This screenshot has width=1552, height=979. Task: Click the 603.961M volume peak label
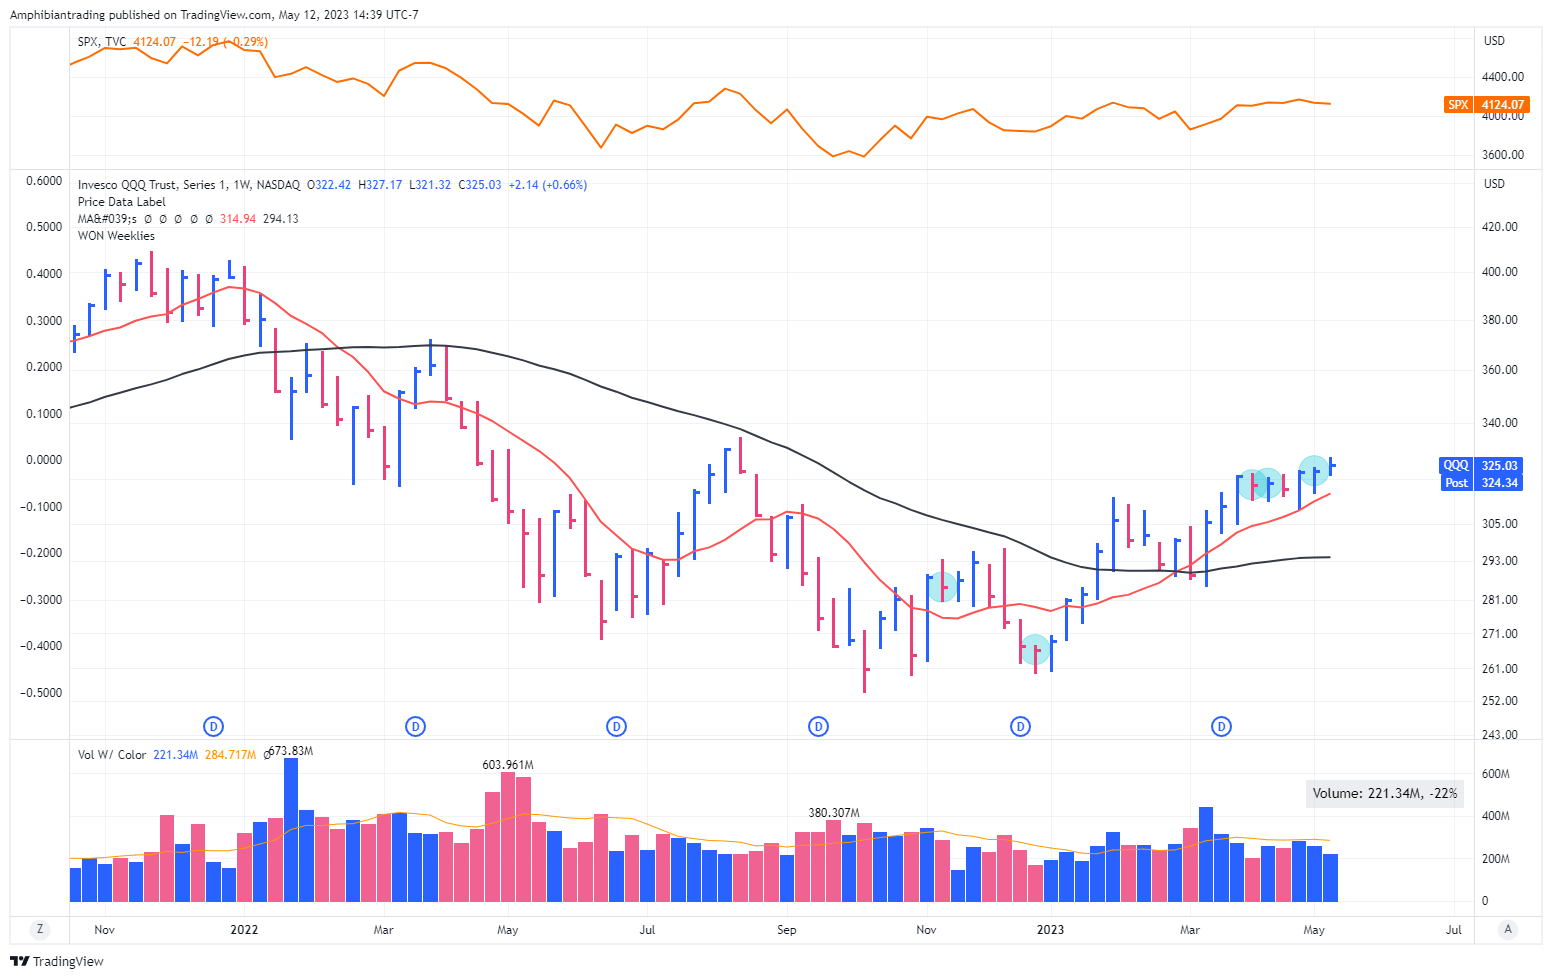pyautogui.click(x=508, y=765)
